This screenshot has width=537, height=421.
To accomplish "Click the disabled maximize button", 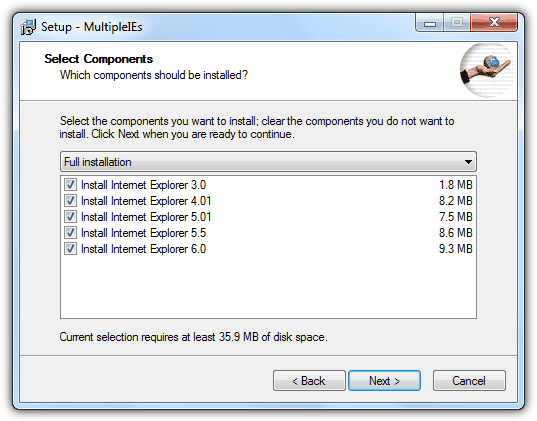I will coord(457,23).
